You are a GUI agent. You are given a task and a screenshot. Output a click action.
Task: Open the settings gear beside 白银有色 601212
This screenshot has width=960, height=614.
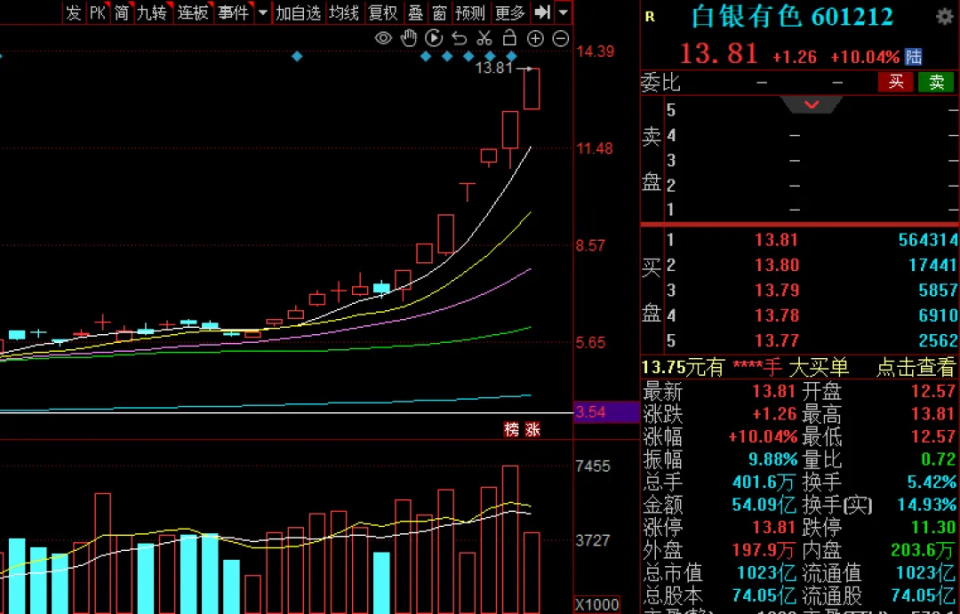coord(944,17)
